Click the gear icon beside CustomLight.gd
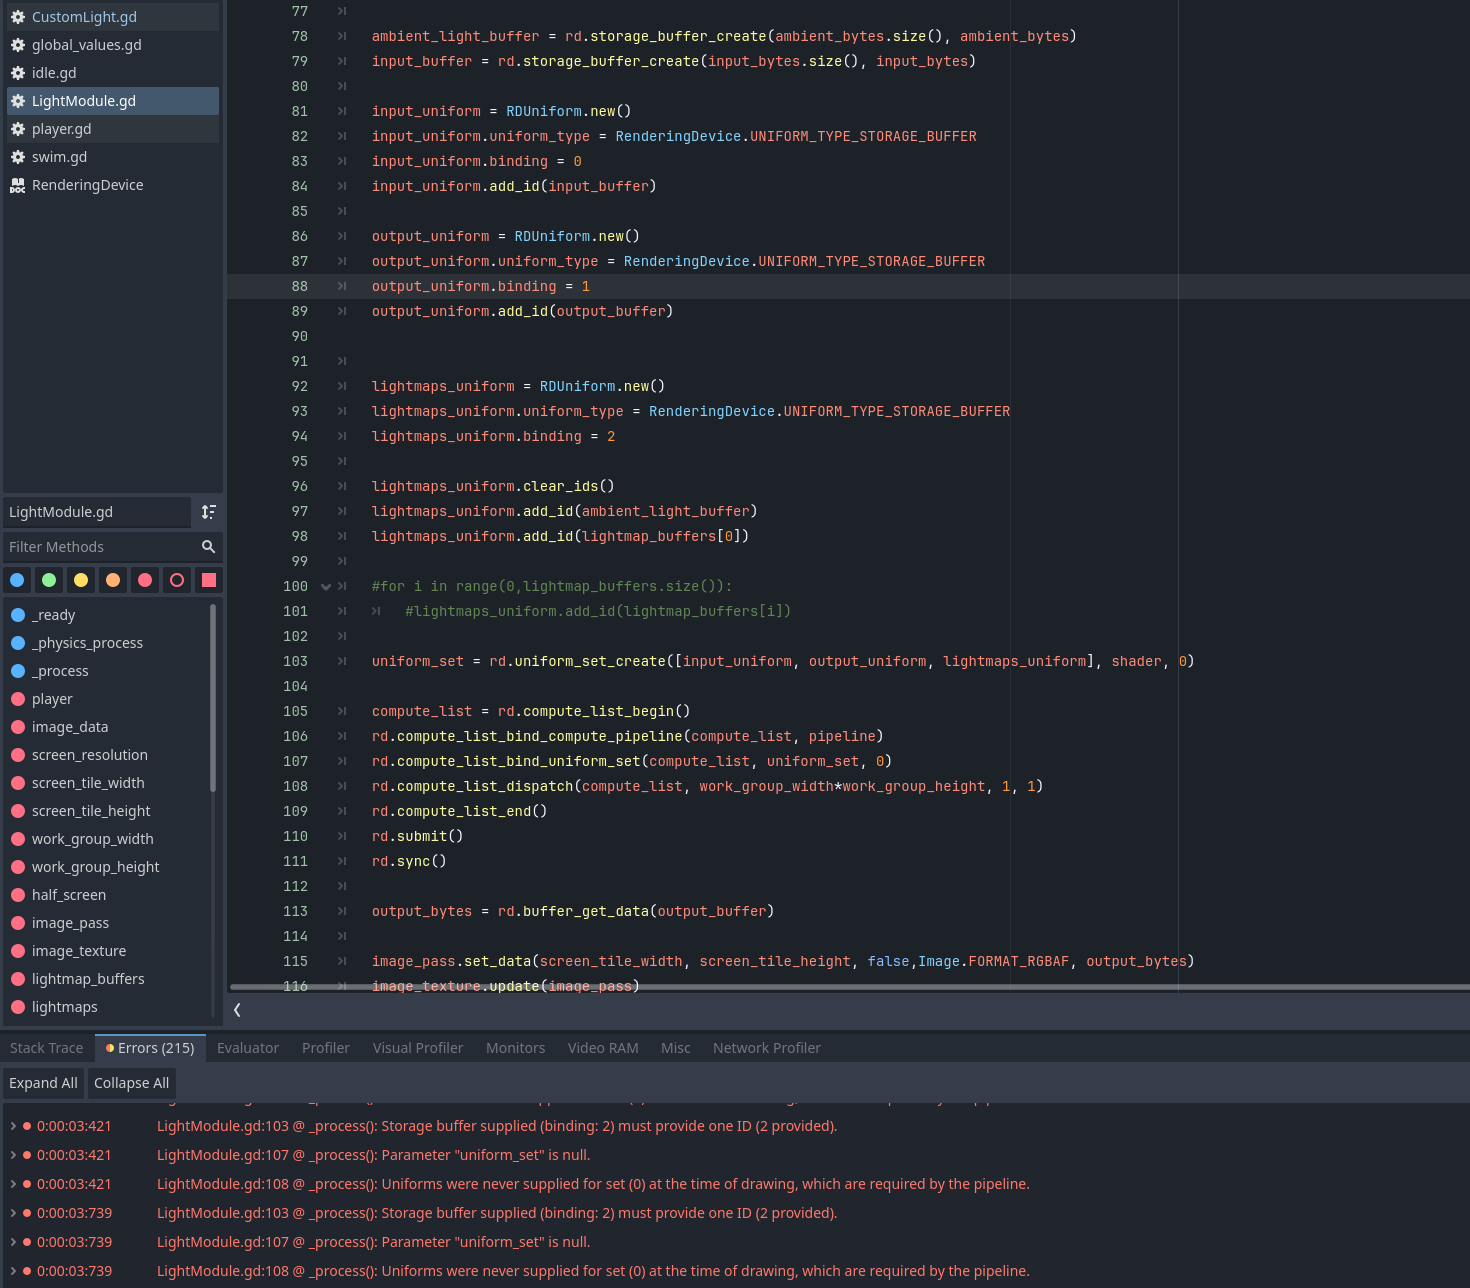 point(18,17)
